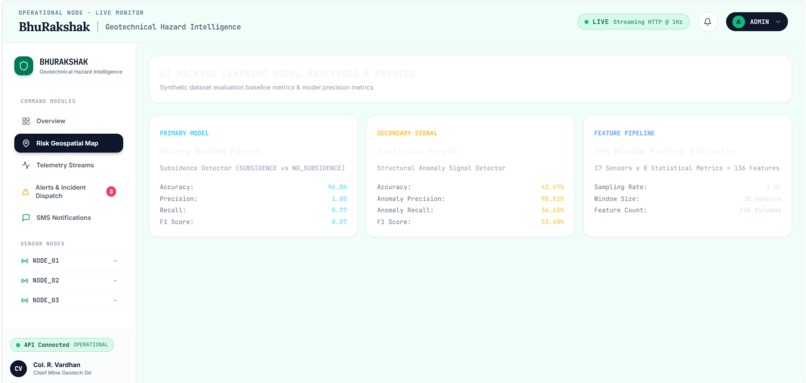806x383 pixels.
Task: Click 'OPERATIONAL NODE · LIVE MONITOR' header text
Action: pos(81,13)
